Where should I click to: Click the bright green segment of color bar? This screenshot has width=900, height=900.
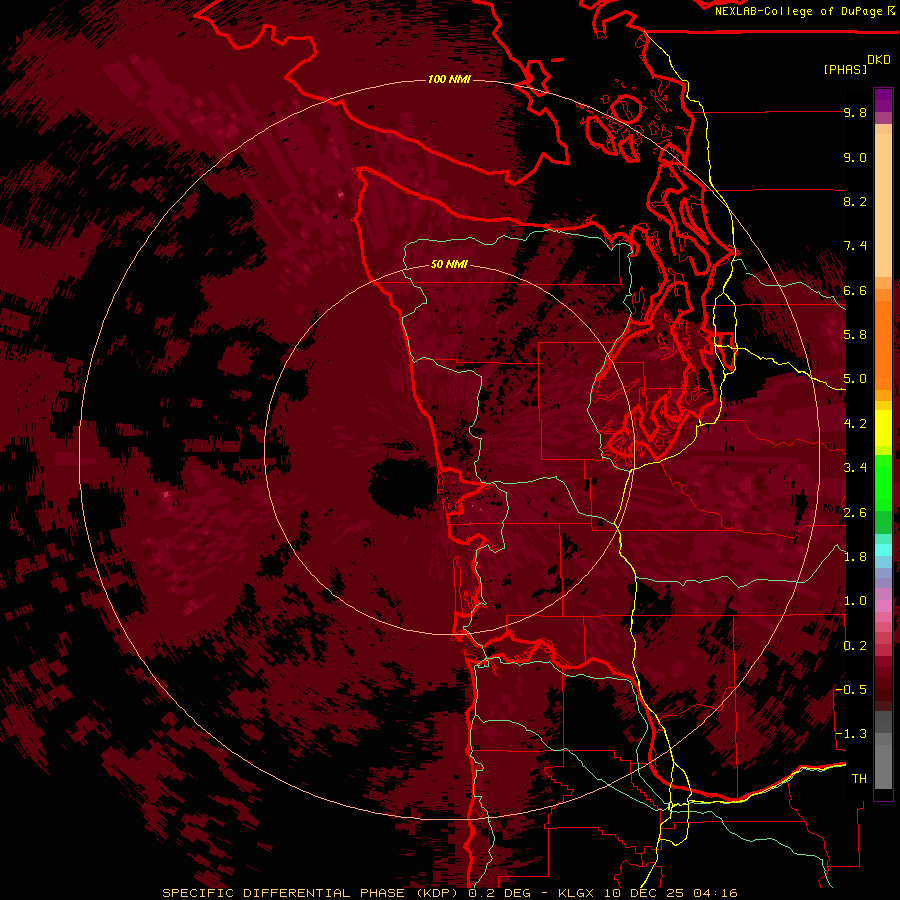pos(883,482)
